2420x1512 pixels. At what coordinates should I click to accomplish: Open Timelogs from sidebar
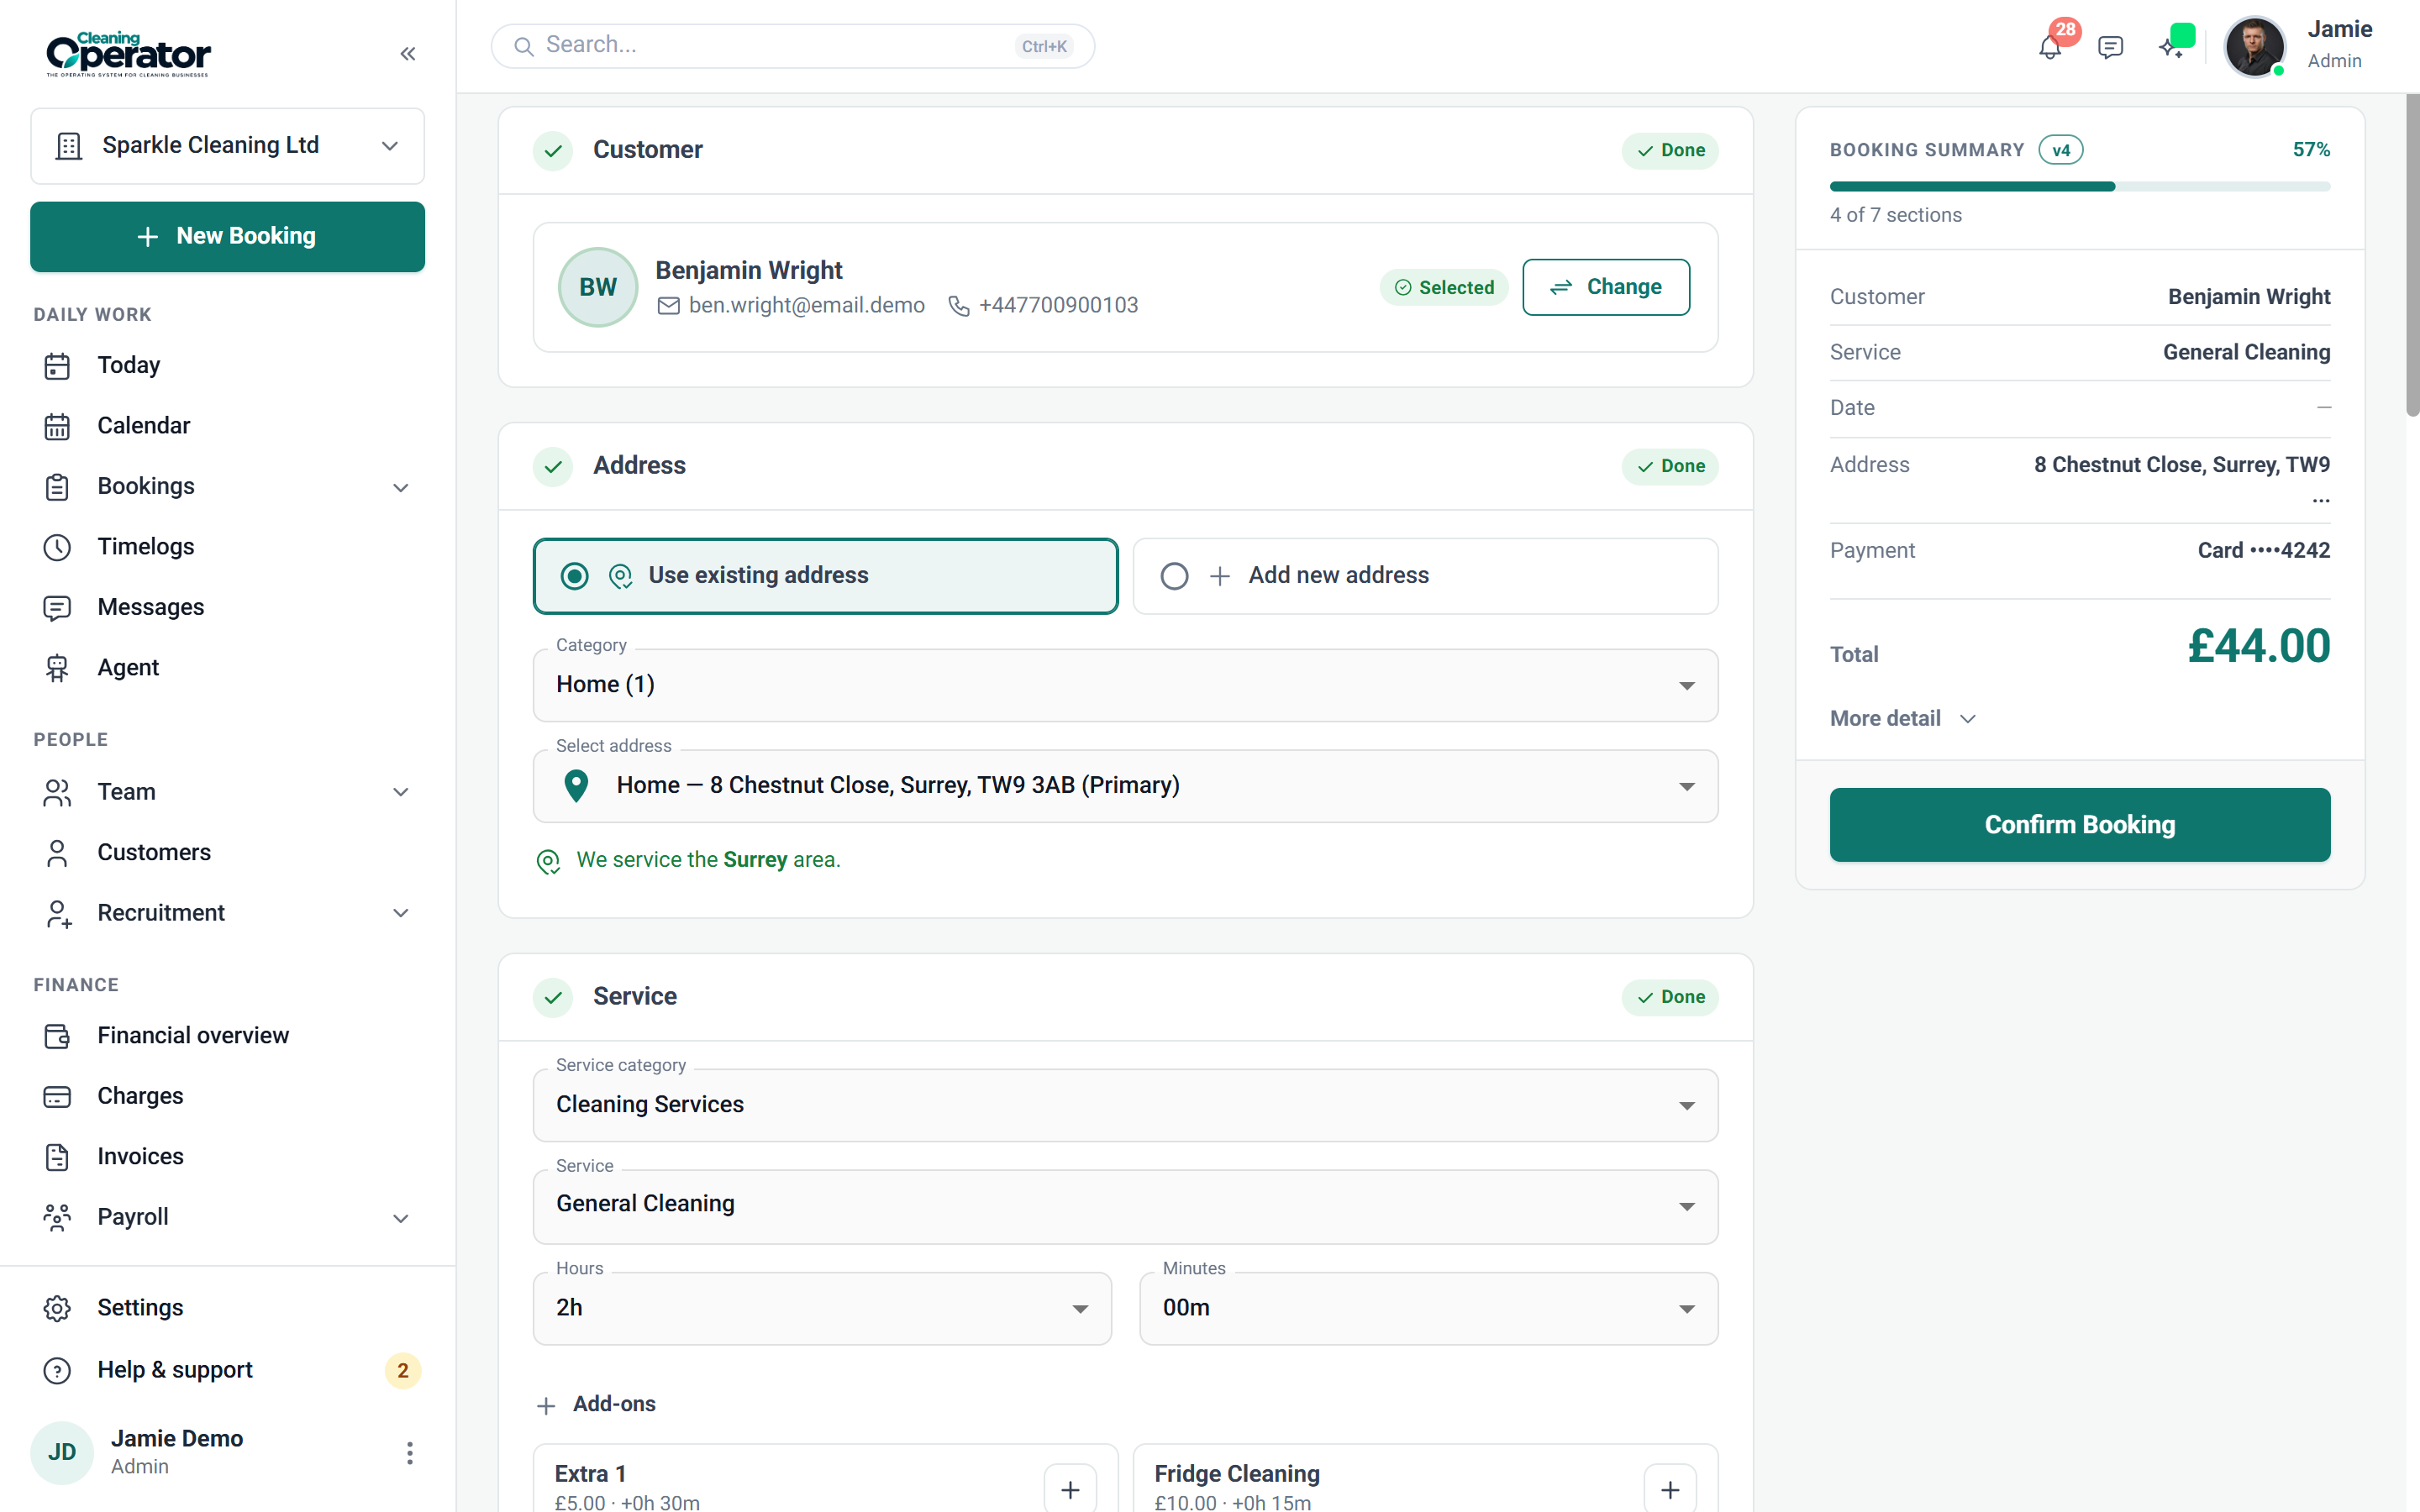[228, 547]
